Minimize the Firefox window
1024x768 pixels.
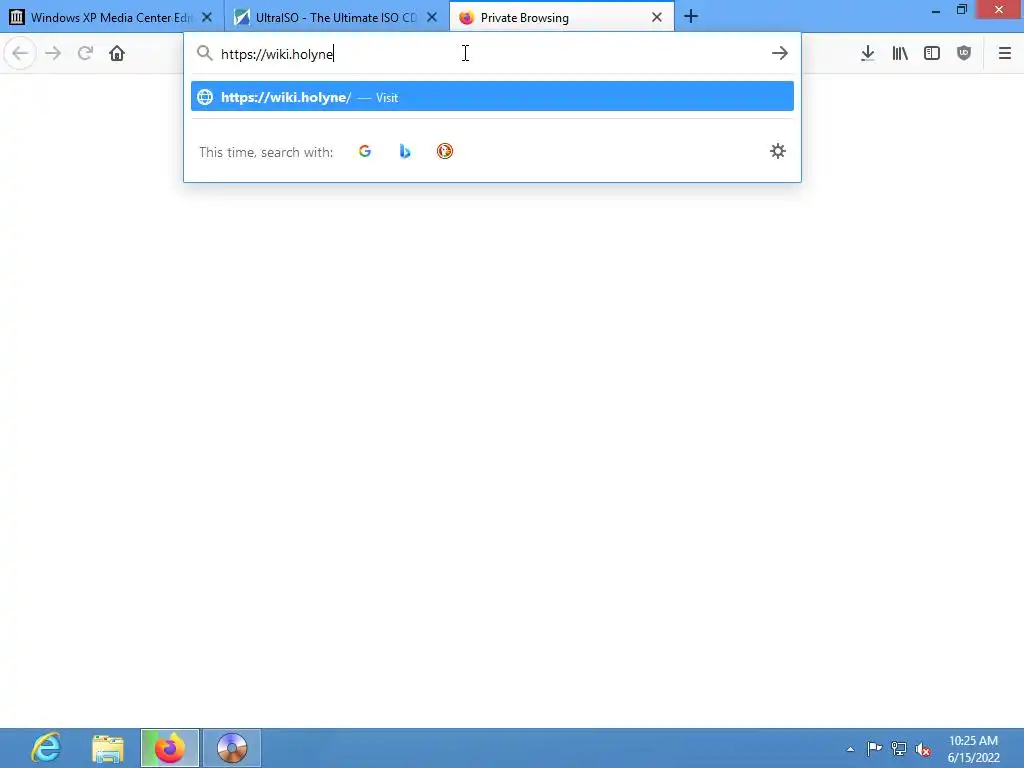coord(936,10)
